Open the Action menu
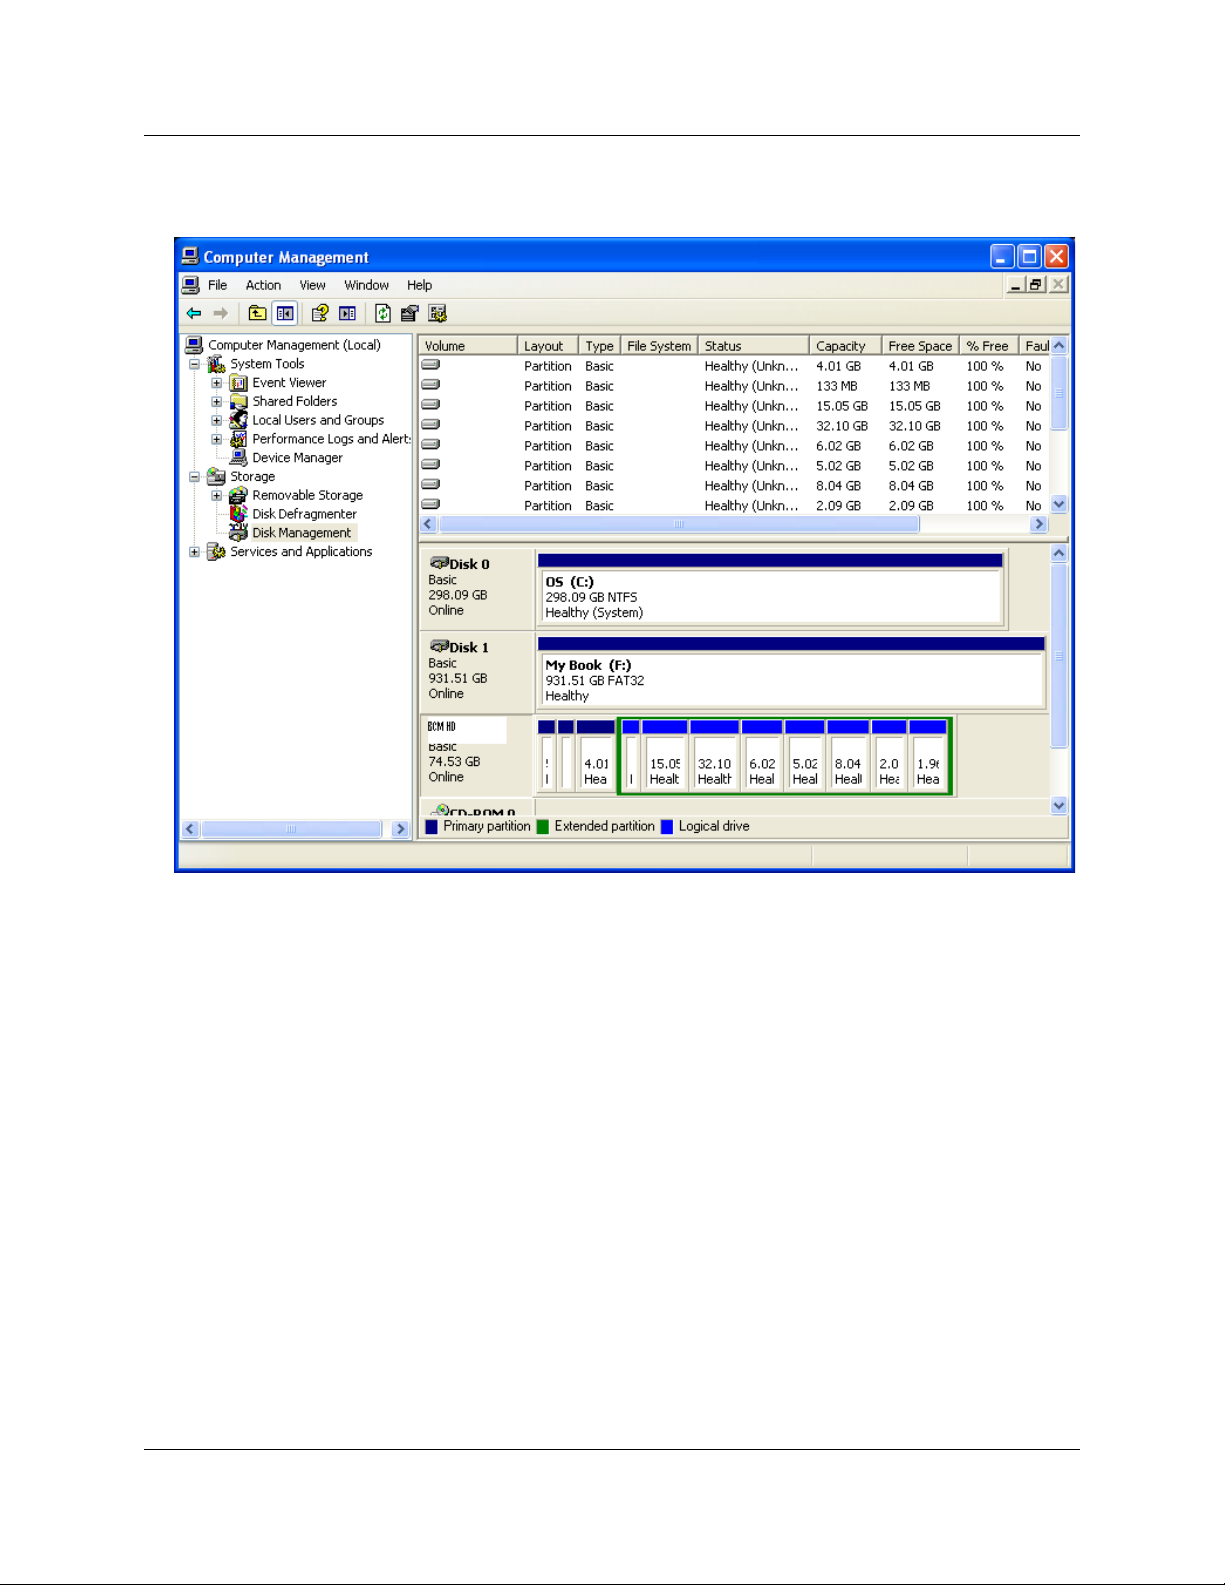1225x1585 pixels. pyautogui.click(x=263, y=285)
